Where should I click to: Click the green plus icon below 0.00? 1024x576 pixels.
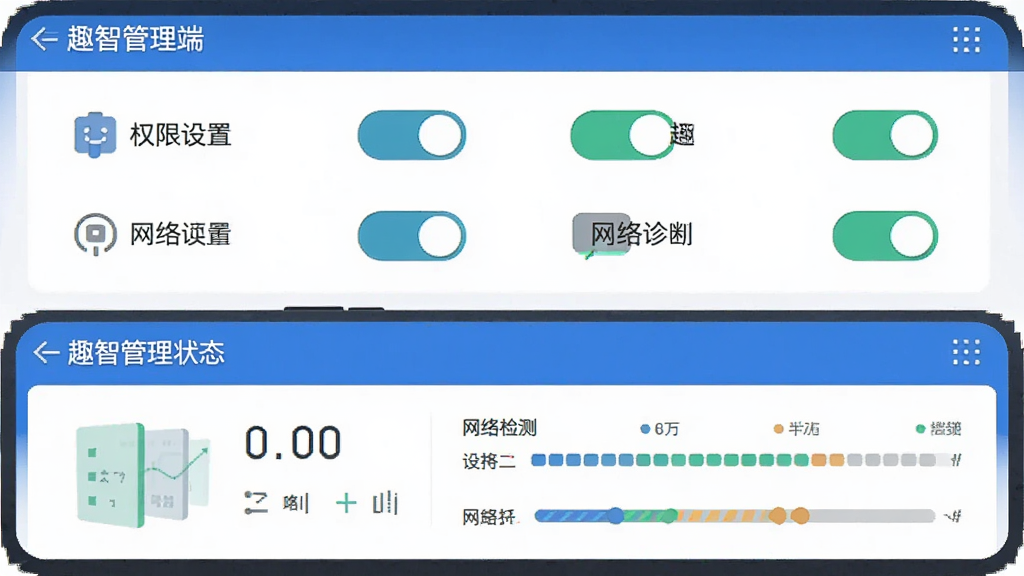pos(346,503)
